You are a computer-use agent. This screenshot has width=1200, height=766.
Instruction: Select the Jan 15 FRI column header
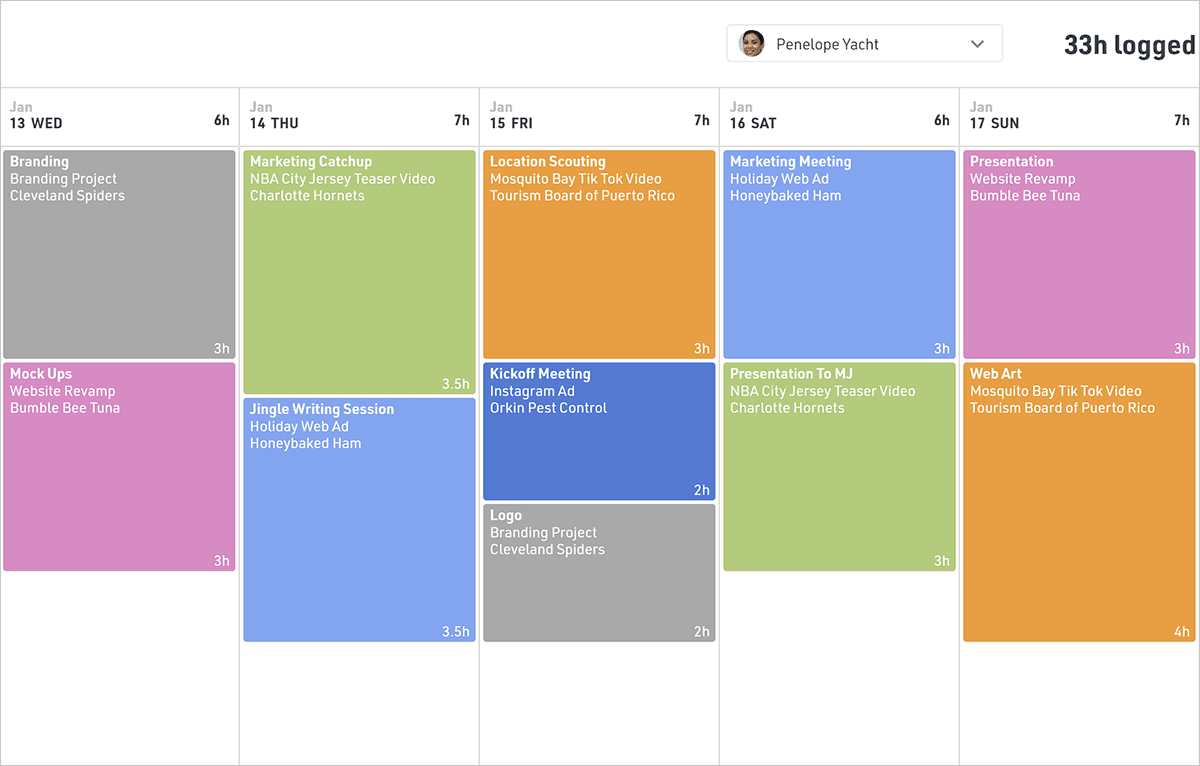pyautogui.click(x=600, y=116)
